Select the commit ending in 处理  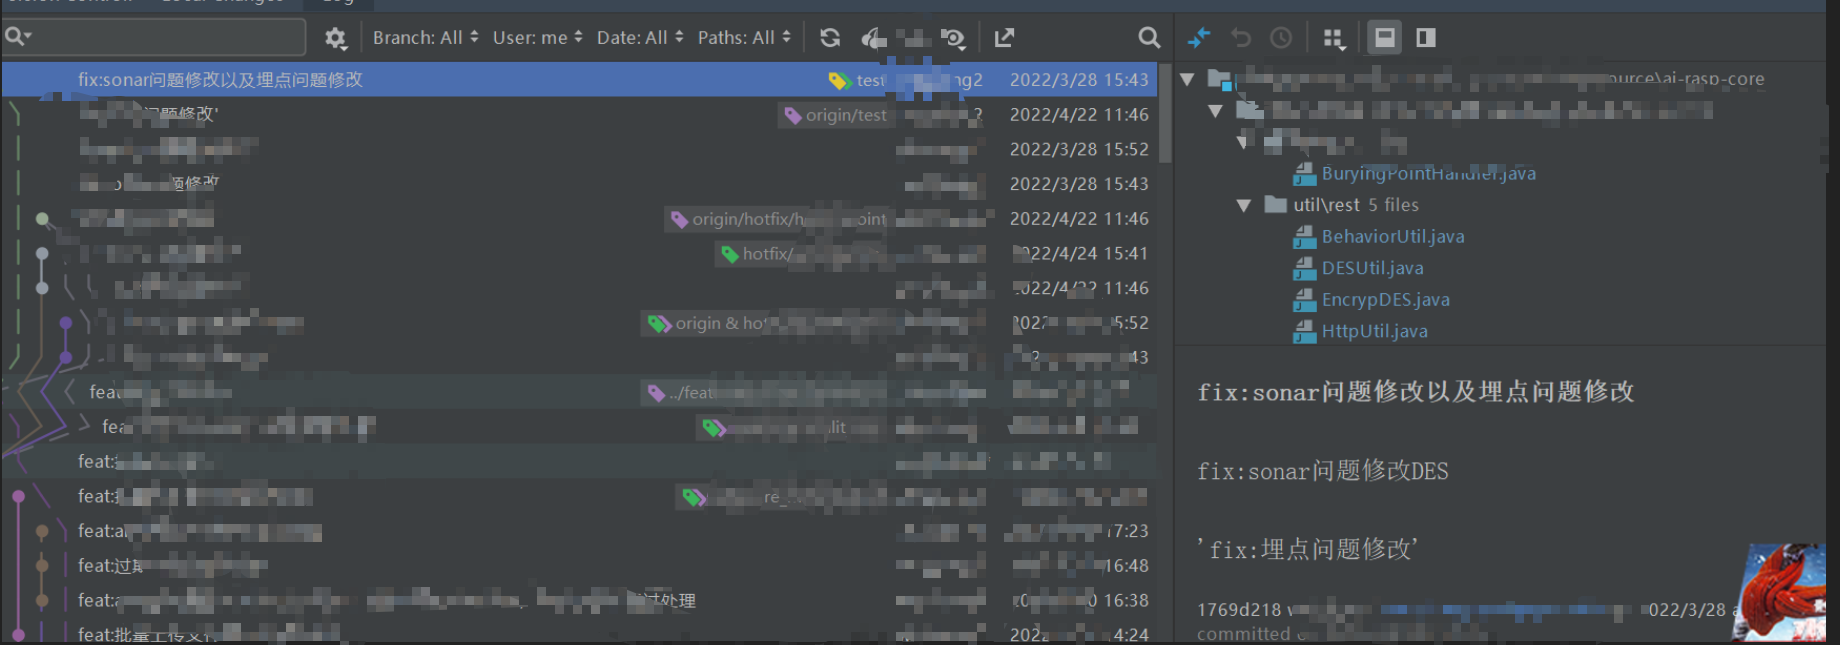pos(580,601)
